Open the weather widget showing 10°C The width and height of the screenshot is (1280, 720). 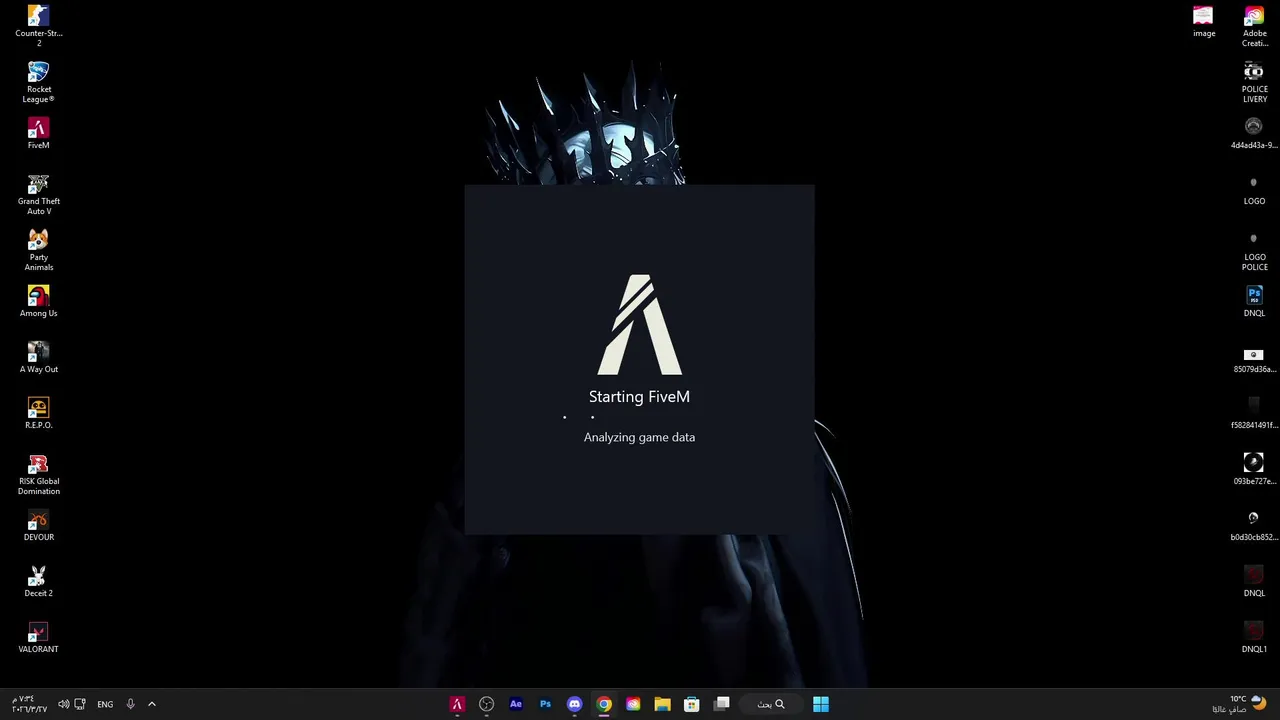point(1240,704)
